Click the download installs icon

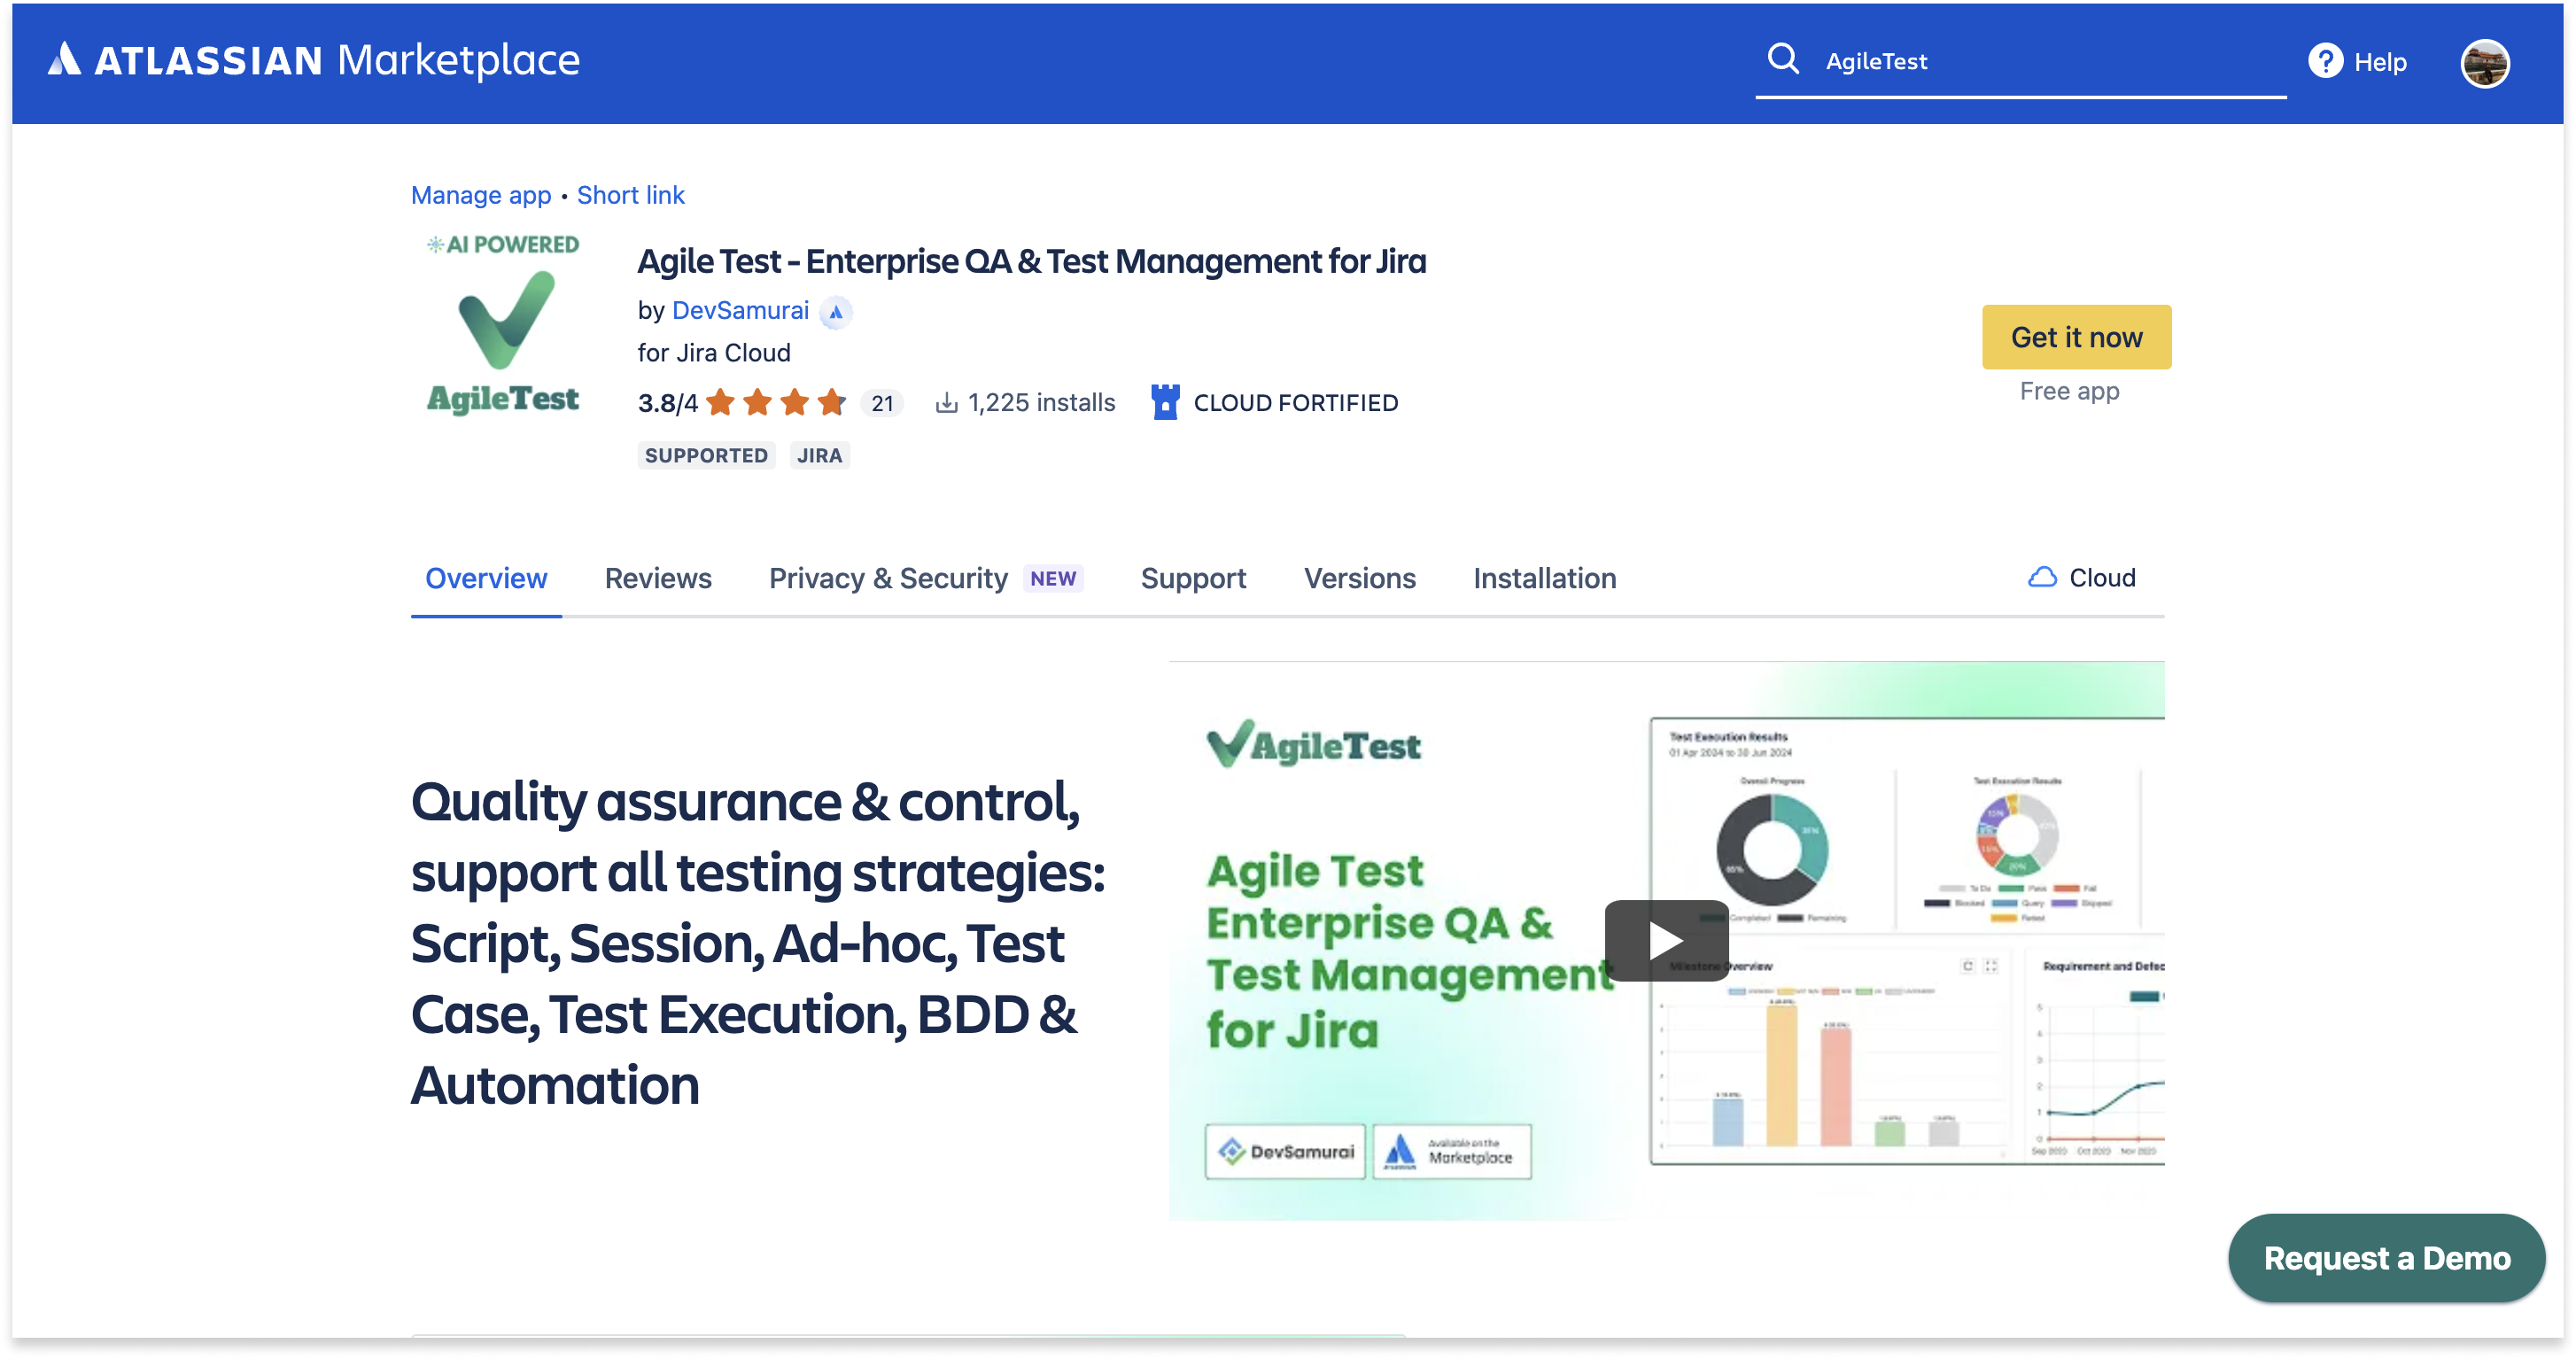(946, 402)
